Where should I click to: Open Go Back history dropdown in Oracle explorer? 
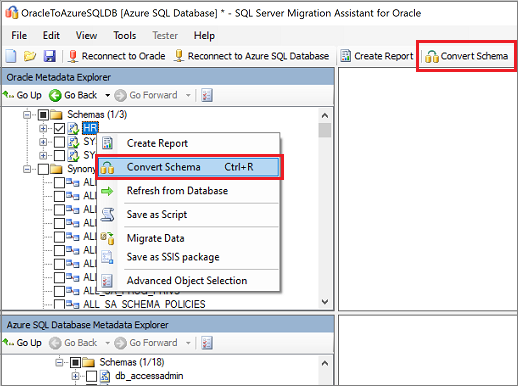pos(107,95)
